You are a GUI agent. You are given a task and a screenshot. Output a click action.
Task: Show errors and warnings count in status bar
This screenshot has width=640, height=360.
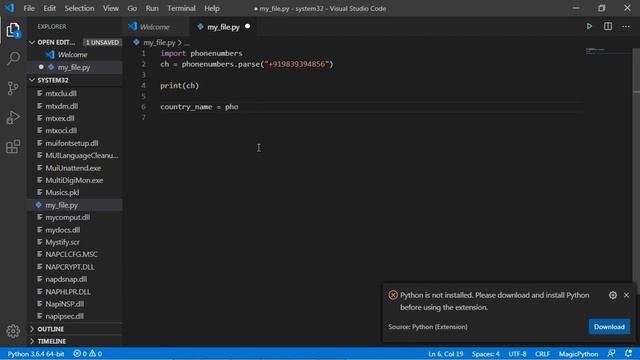(x=87, y=354)
